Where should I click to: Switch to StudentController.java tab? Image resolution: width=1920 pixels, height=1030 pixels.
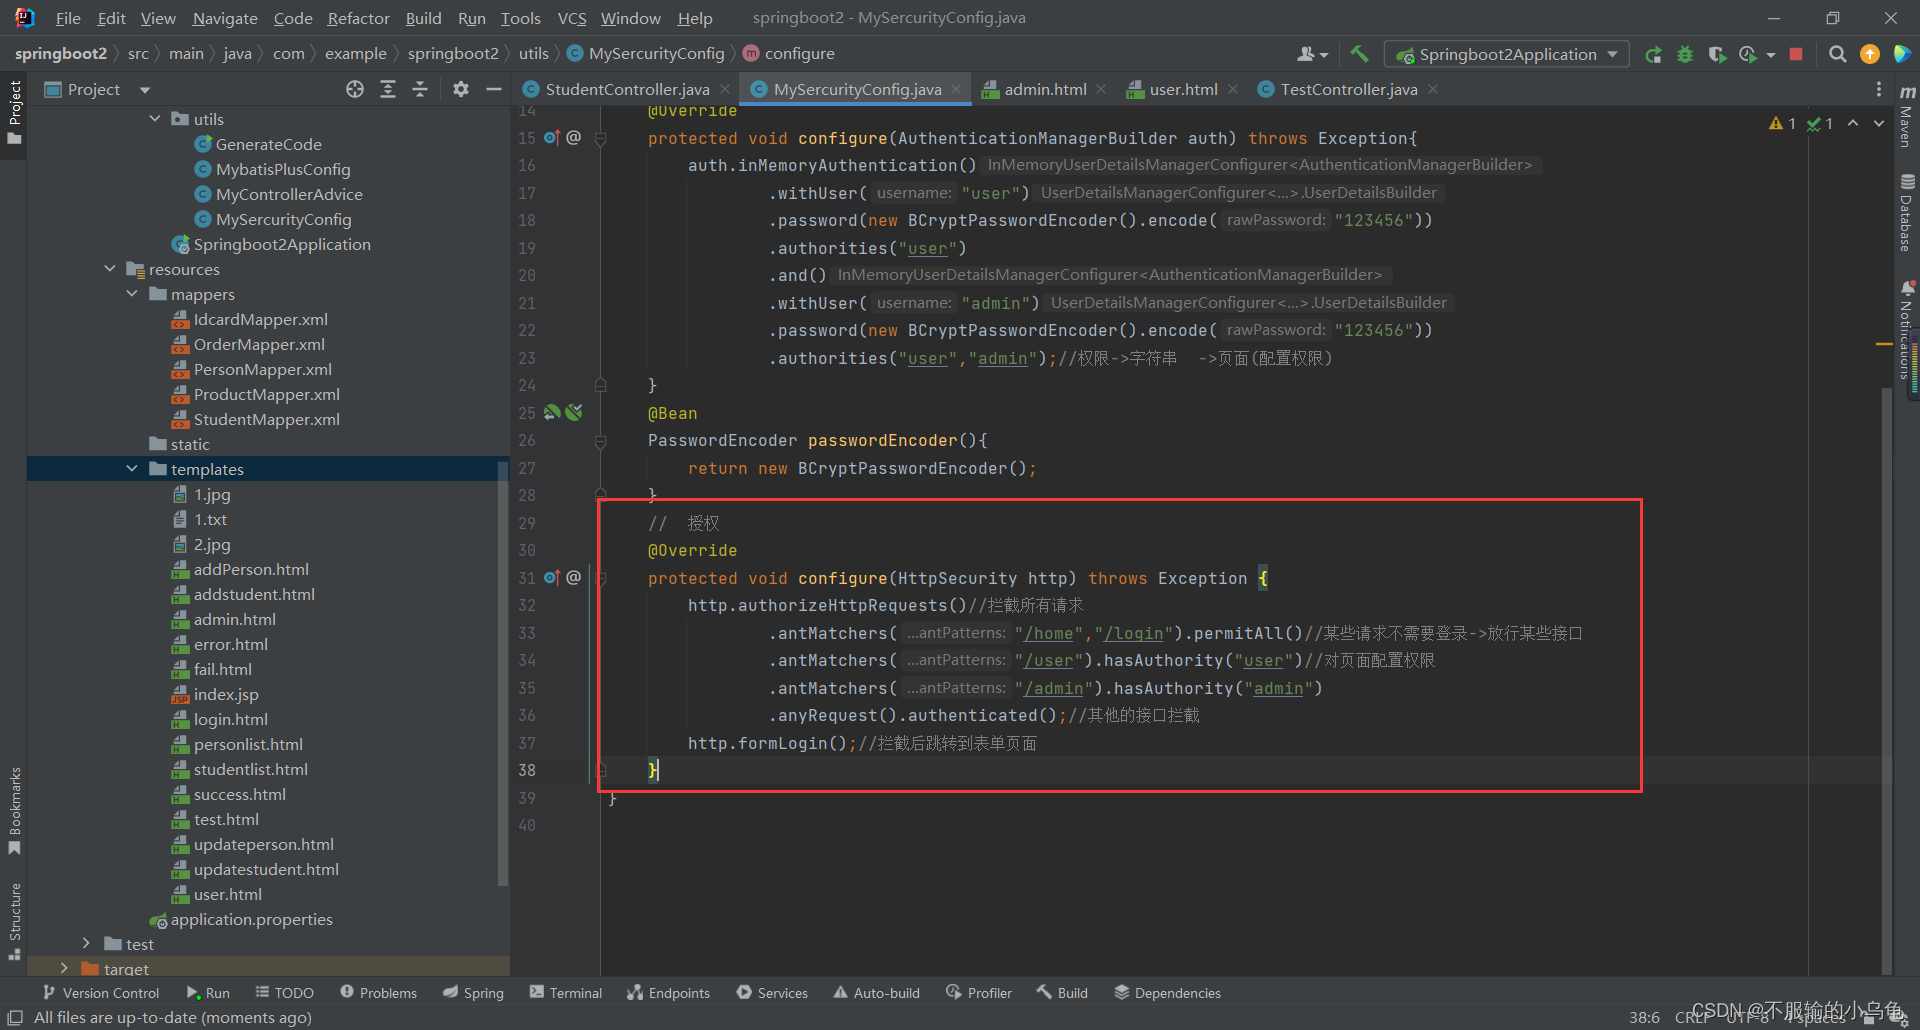point(627,89)
